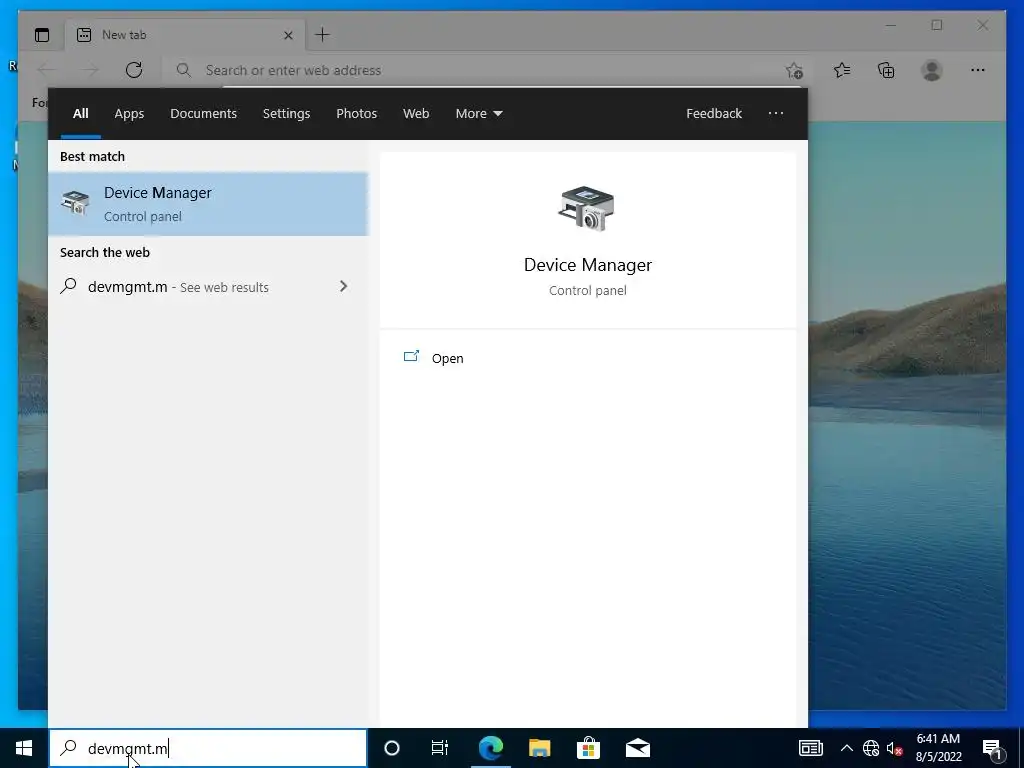
Task: Open the notification center icon
Action: (x=992, y=748)
